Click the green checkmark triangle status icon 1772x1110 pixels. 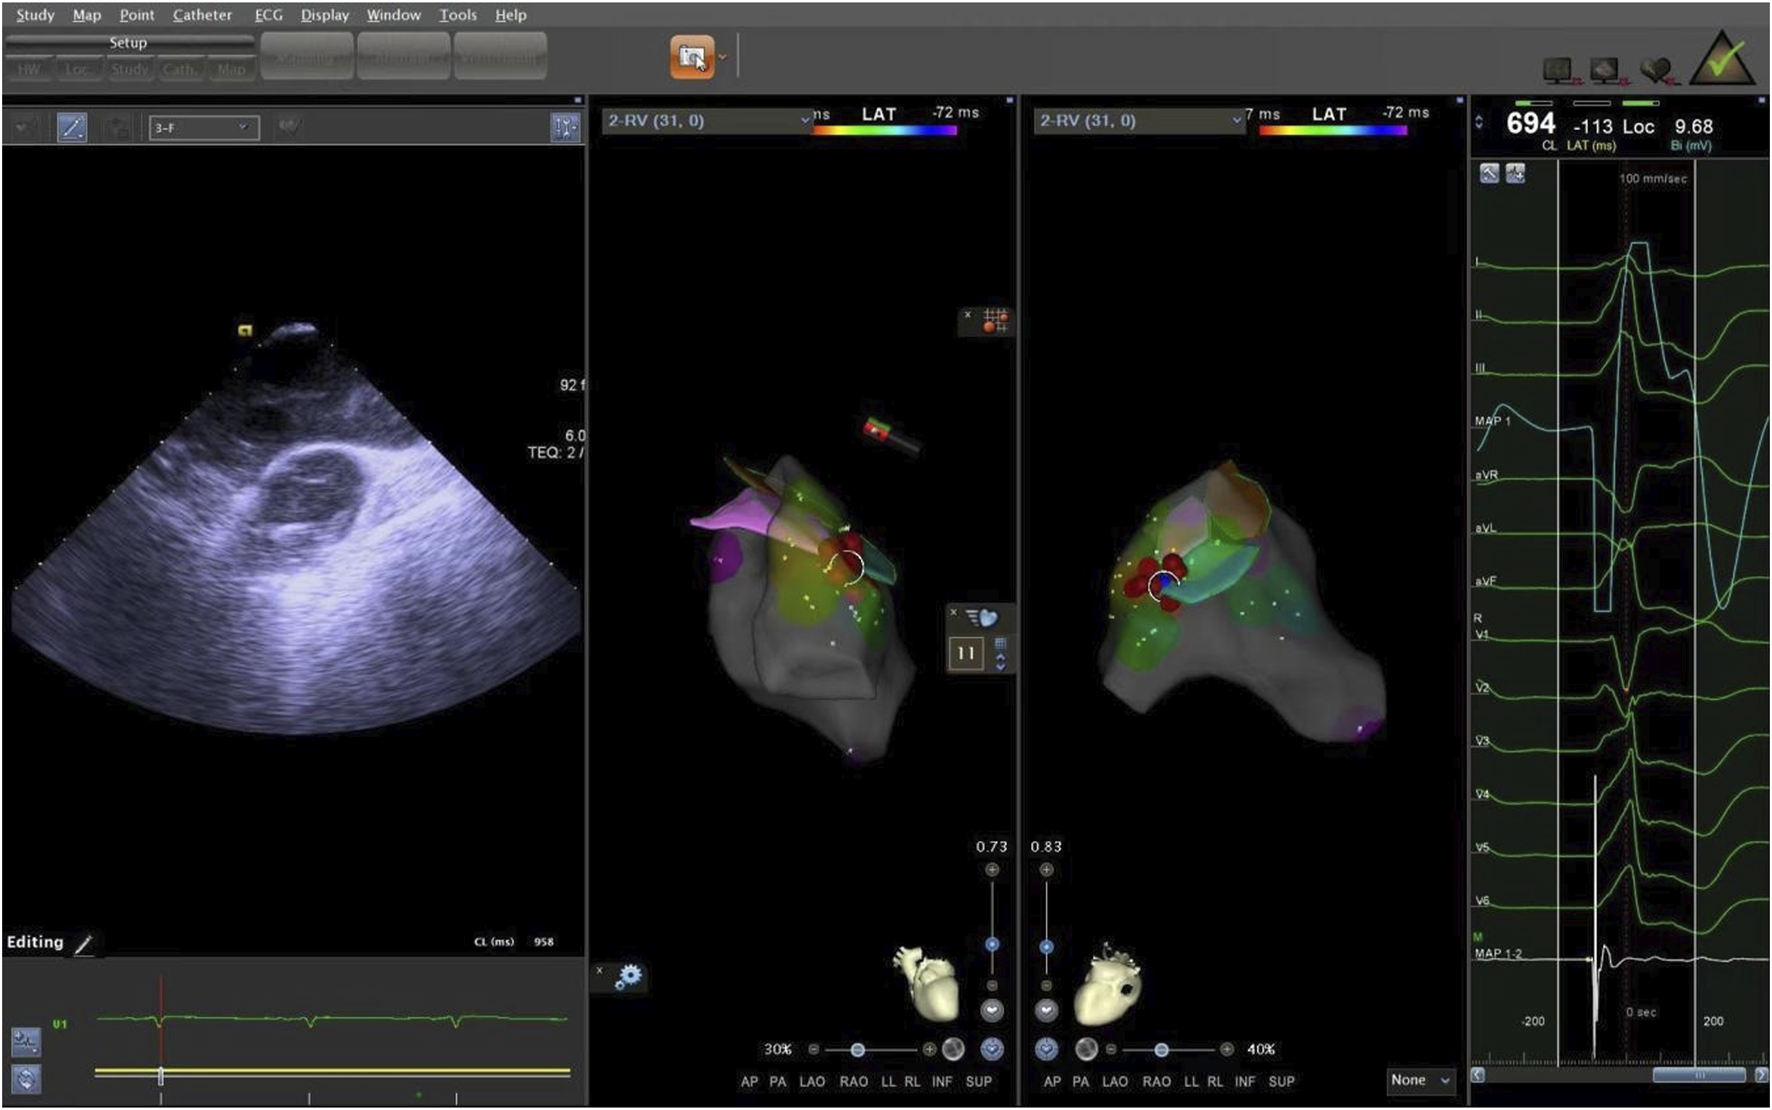tap(1721, 60)
